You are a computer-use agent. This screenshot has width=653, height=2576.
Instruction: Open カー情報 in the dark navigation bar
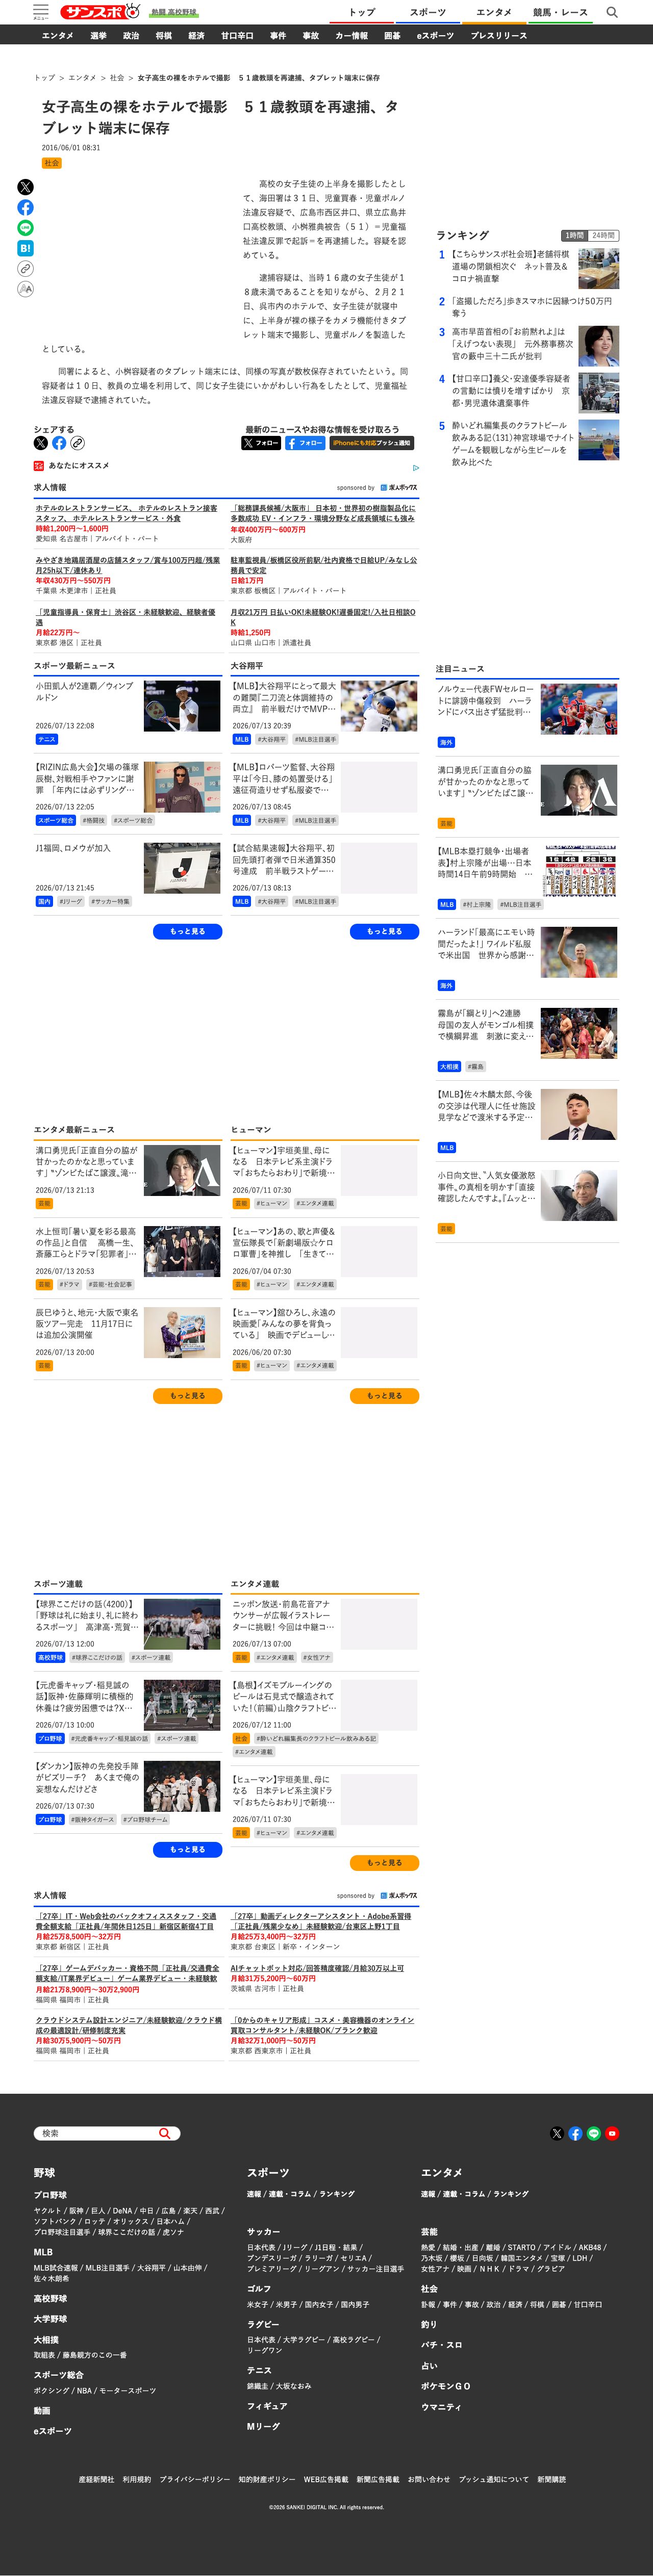tap(351, 36)
